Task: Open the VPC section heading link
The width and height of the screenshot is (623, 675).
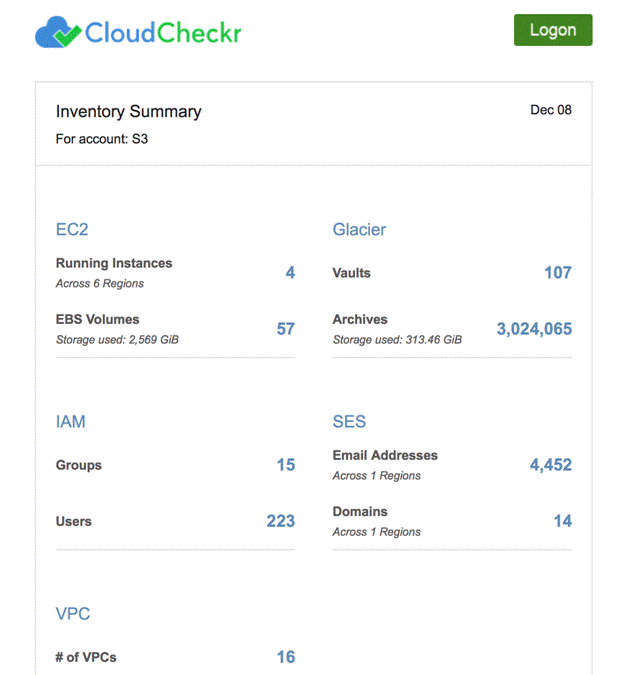Action: [x=73, y=613]
